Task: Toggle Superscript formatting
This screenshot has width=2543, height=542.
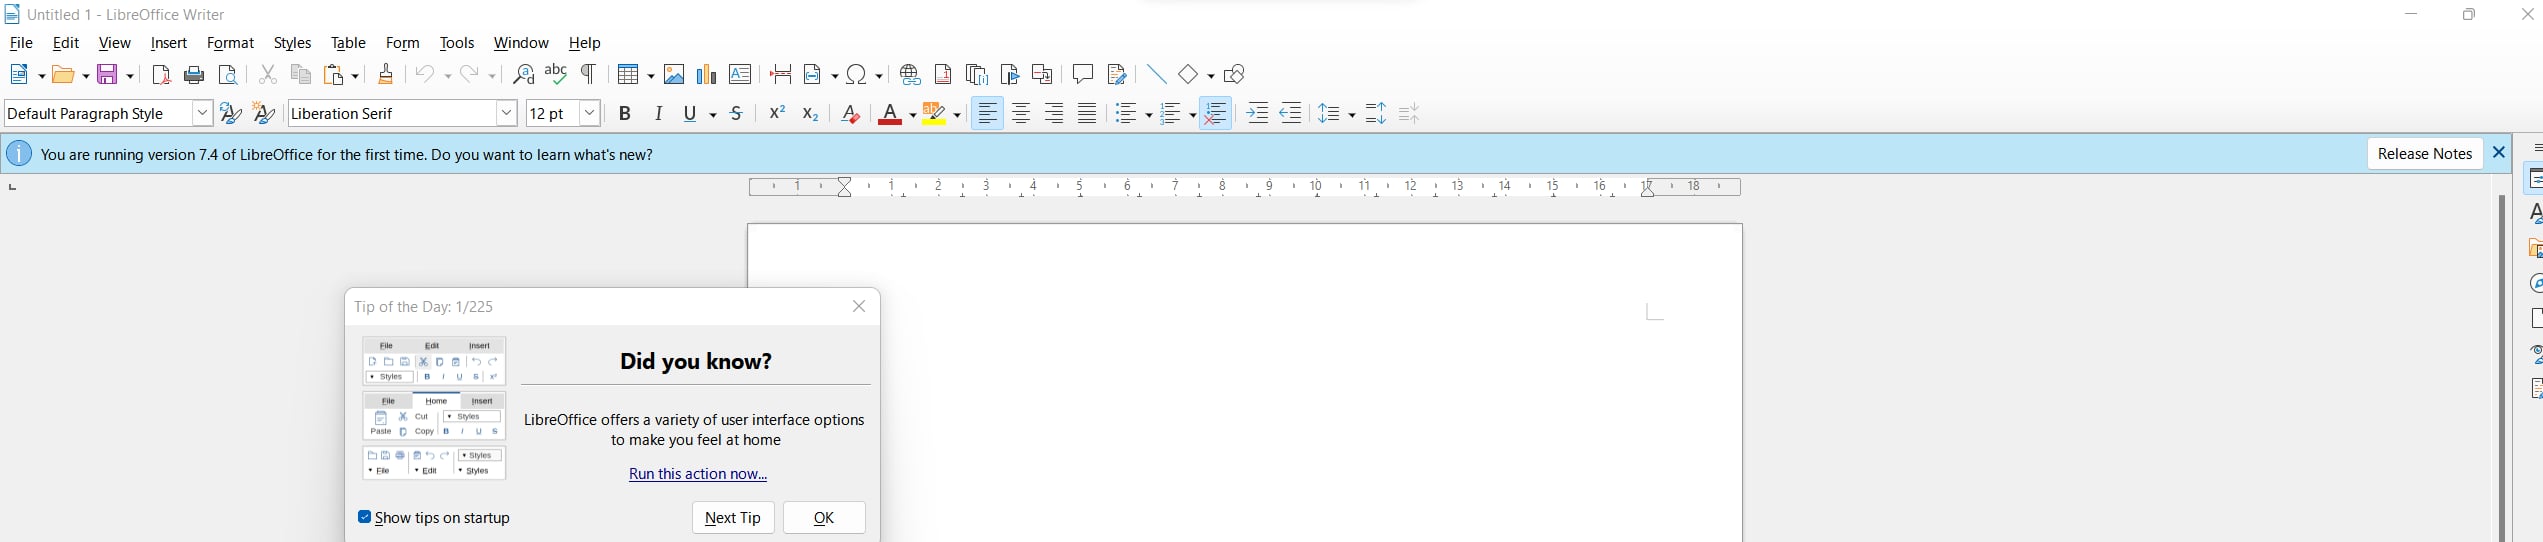Action: pyautogui.click(x=777, y=114)
